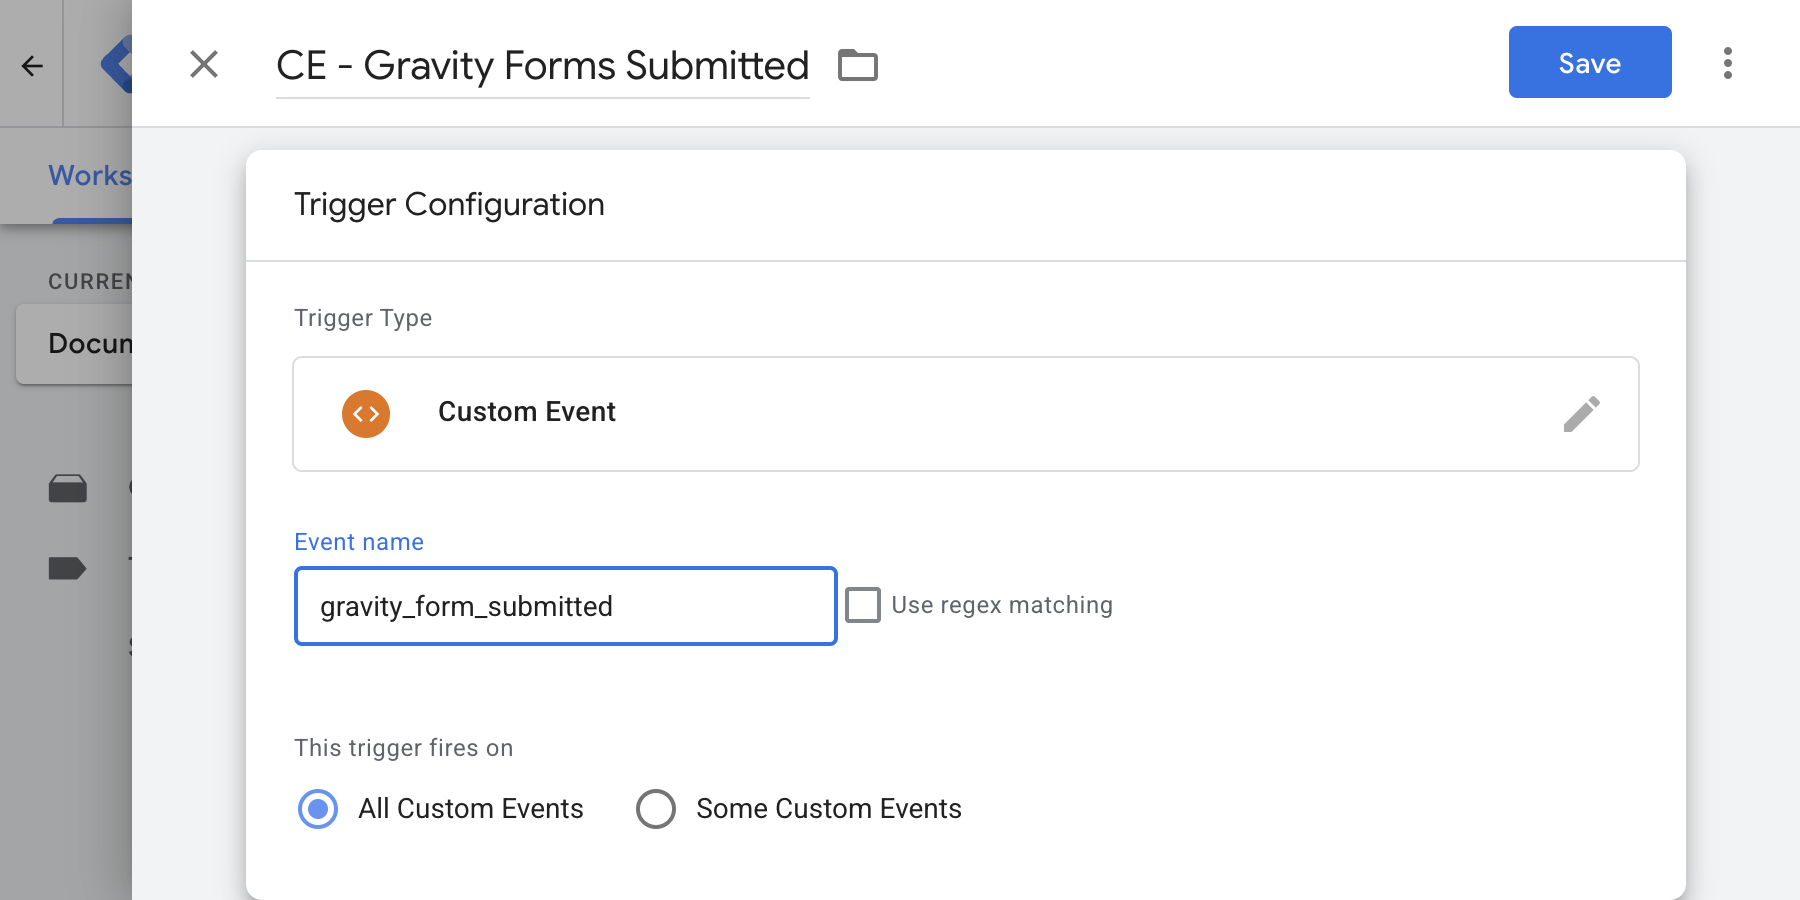Click the Use regex matching label text
This screenshot has width=1800, height=900.
tap(1002, 605)
